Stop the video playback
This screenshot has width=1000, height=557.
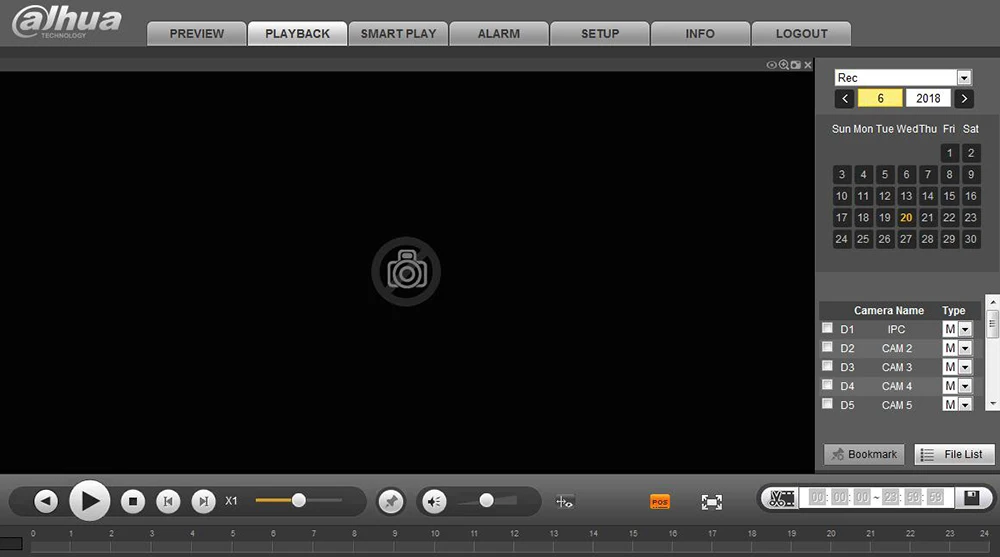pyautogui.click(x=133, y=501)
